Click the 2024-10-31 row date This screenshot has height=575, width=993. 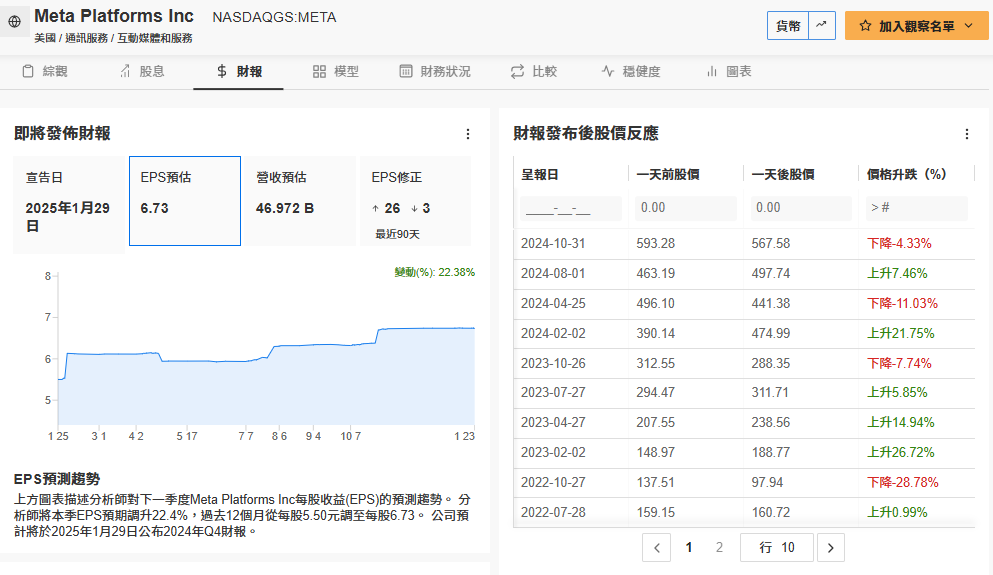[x=553, y=243]
